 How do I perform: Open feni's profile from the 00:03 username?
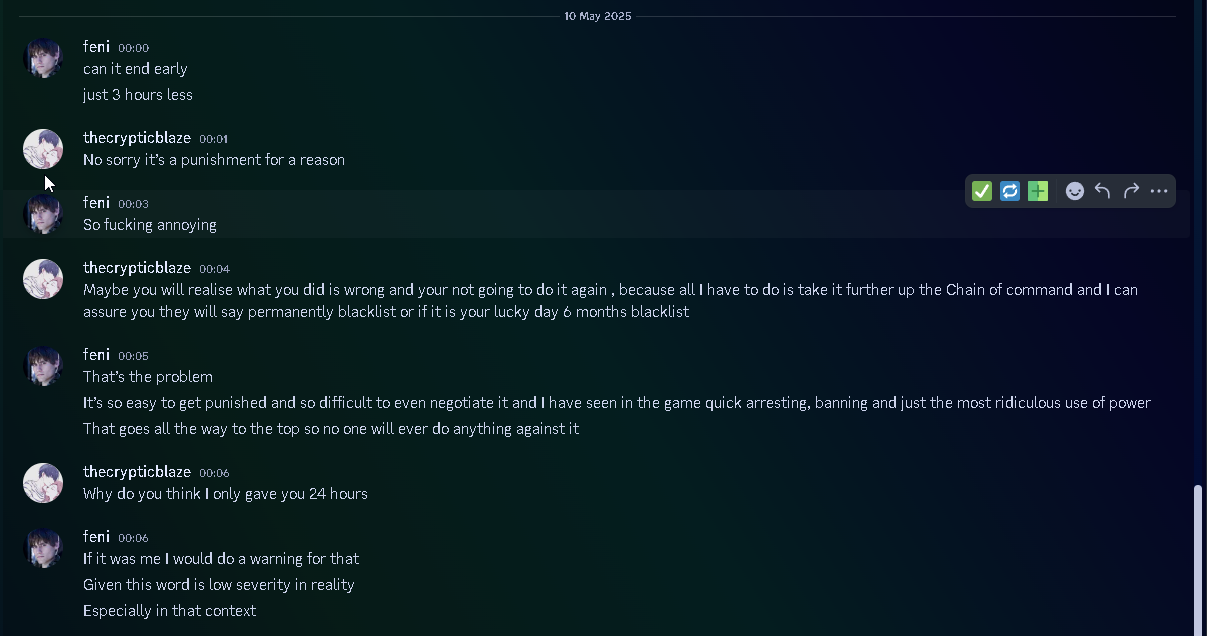click(x=96, y=203)
